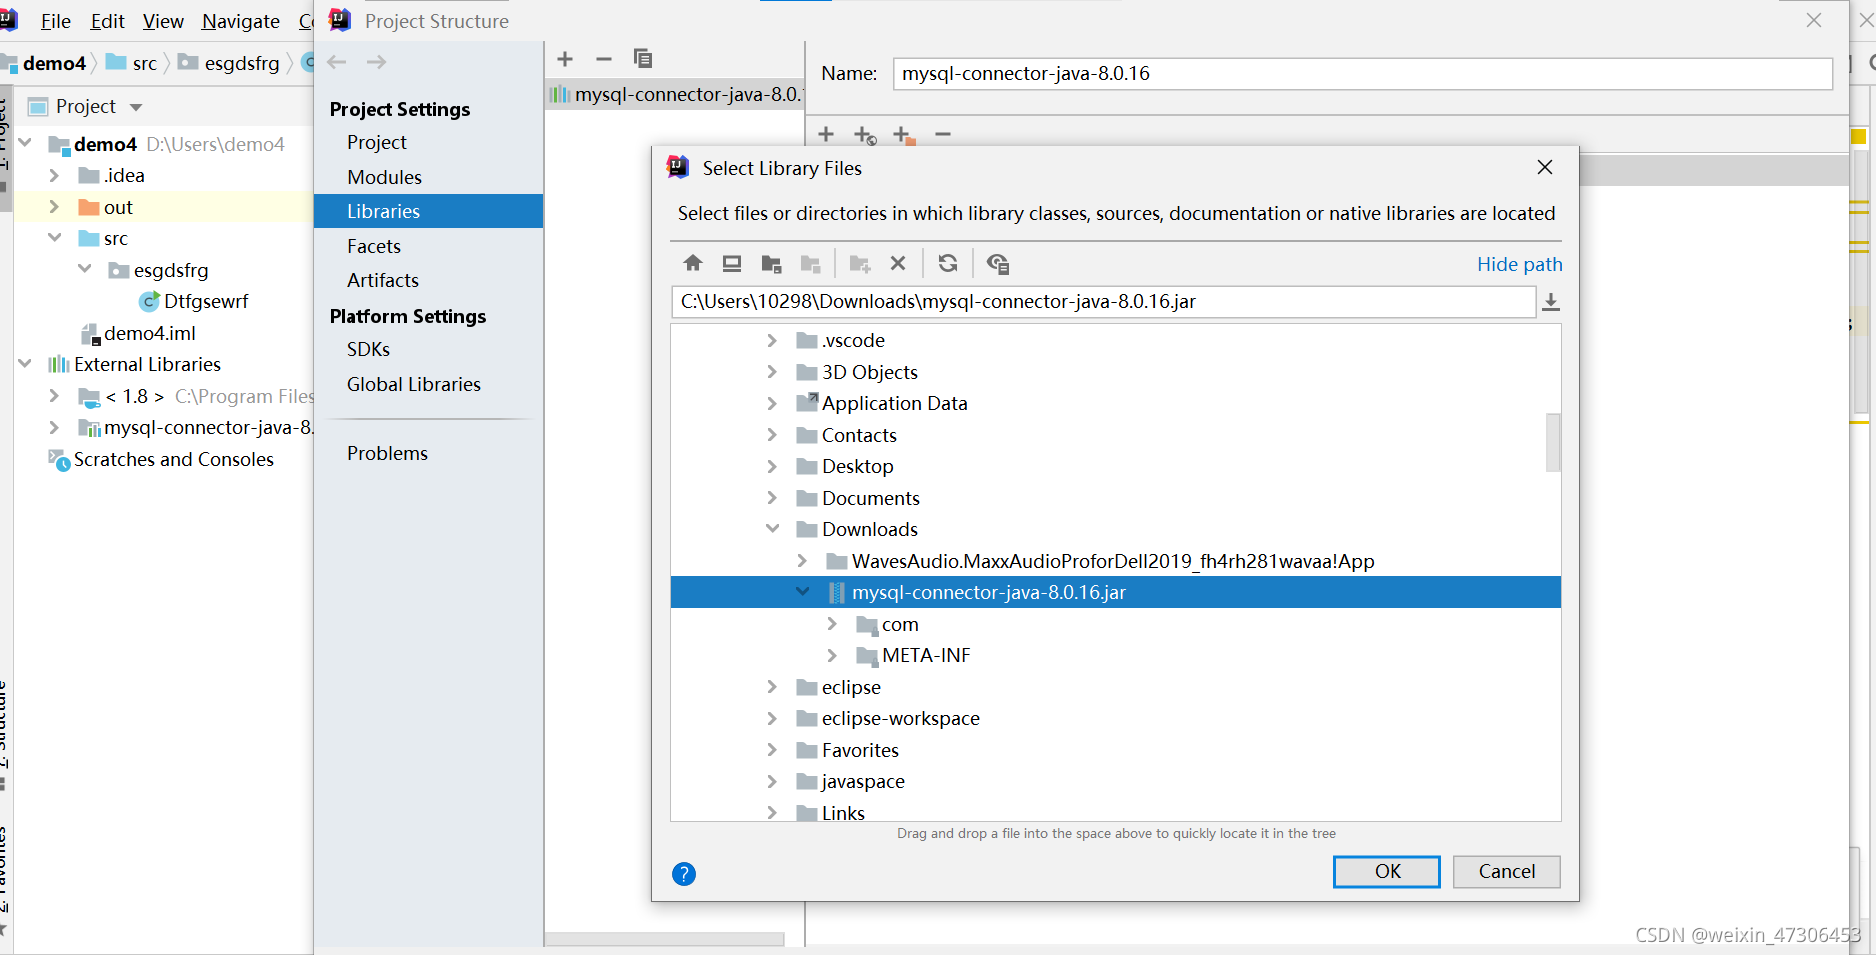The width and height of the screenshot is (1876, 955).
Task: Hide the path field
Action: click(x=1519, y=264)
